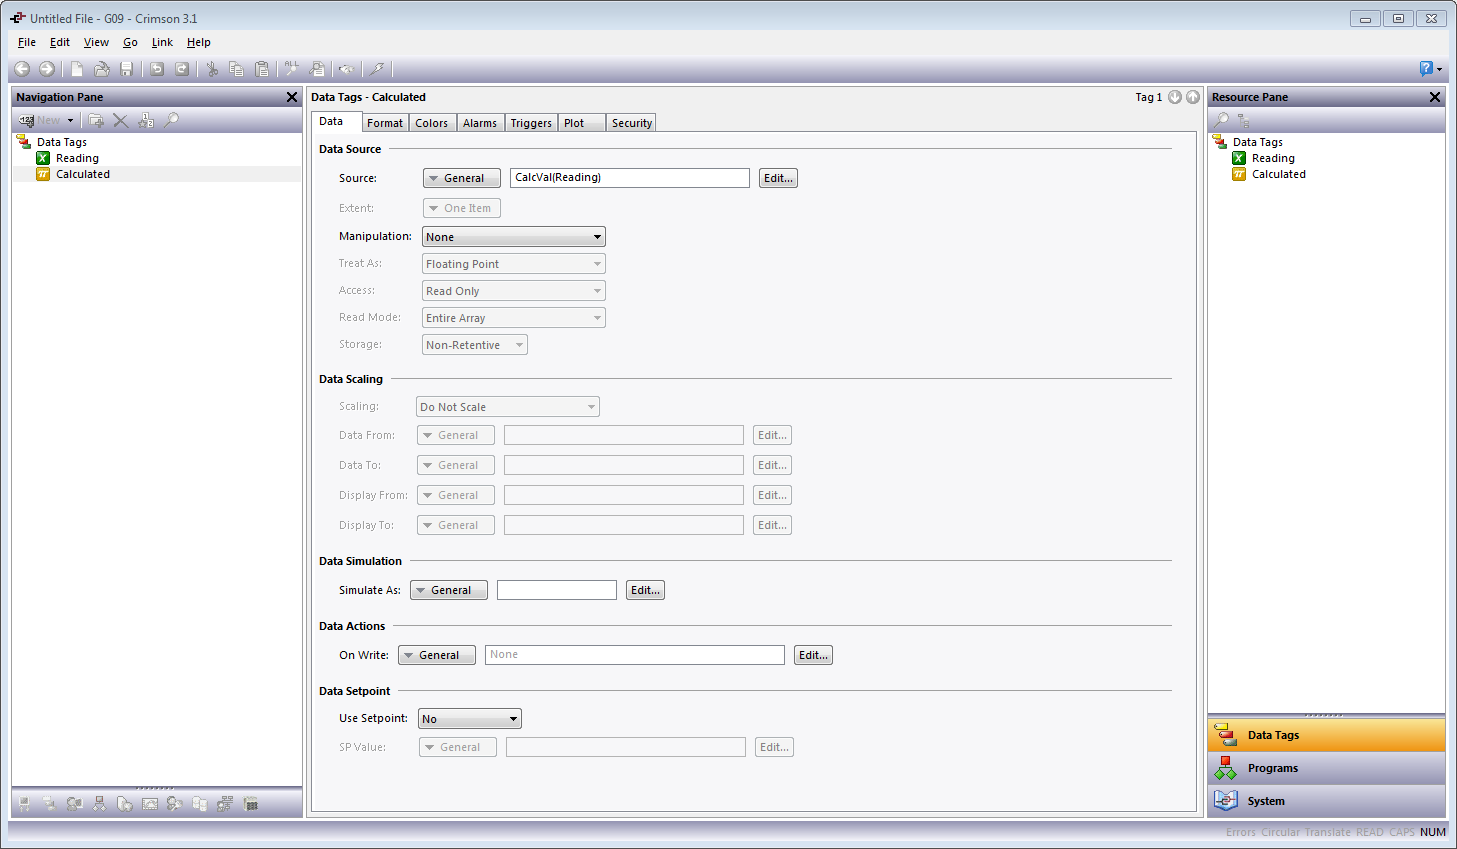
Task: Click the Navigation Pane magnifier find icon
Action: [172, 120]
